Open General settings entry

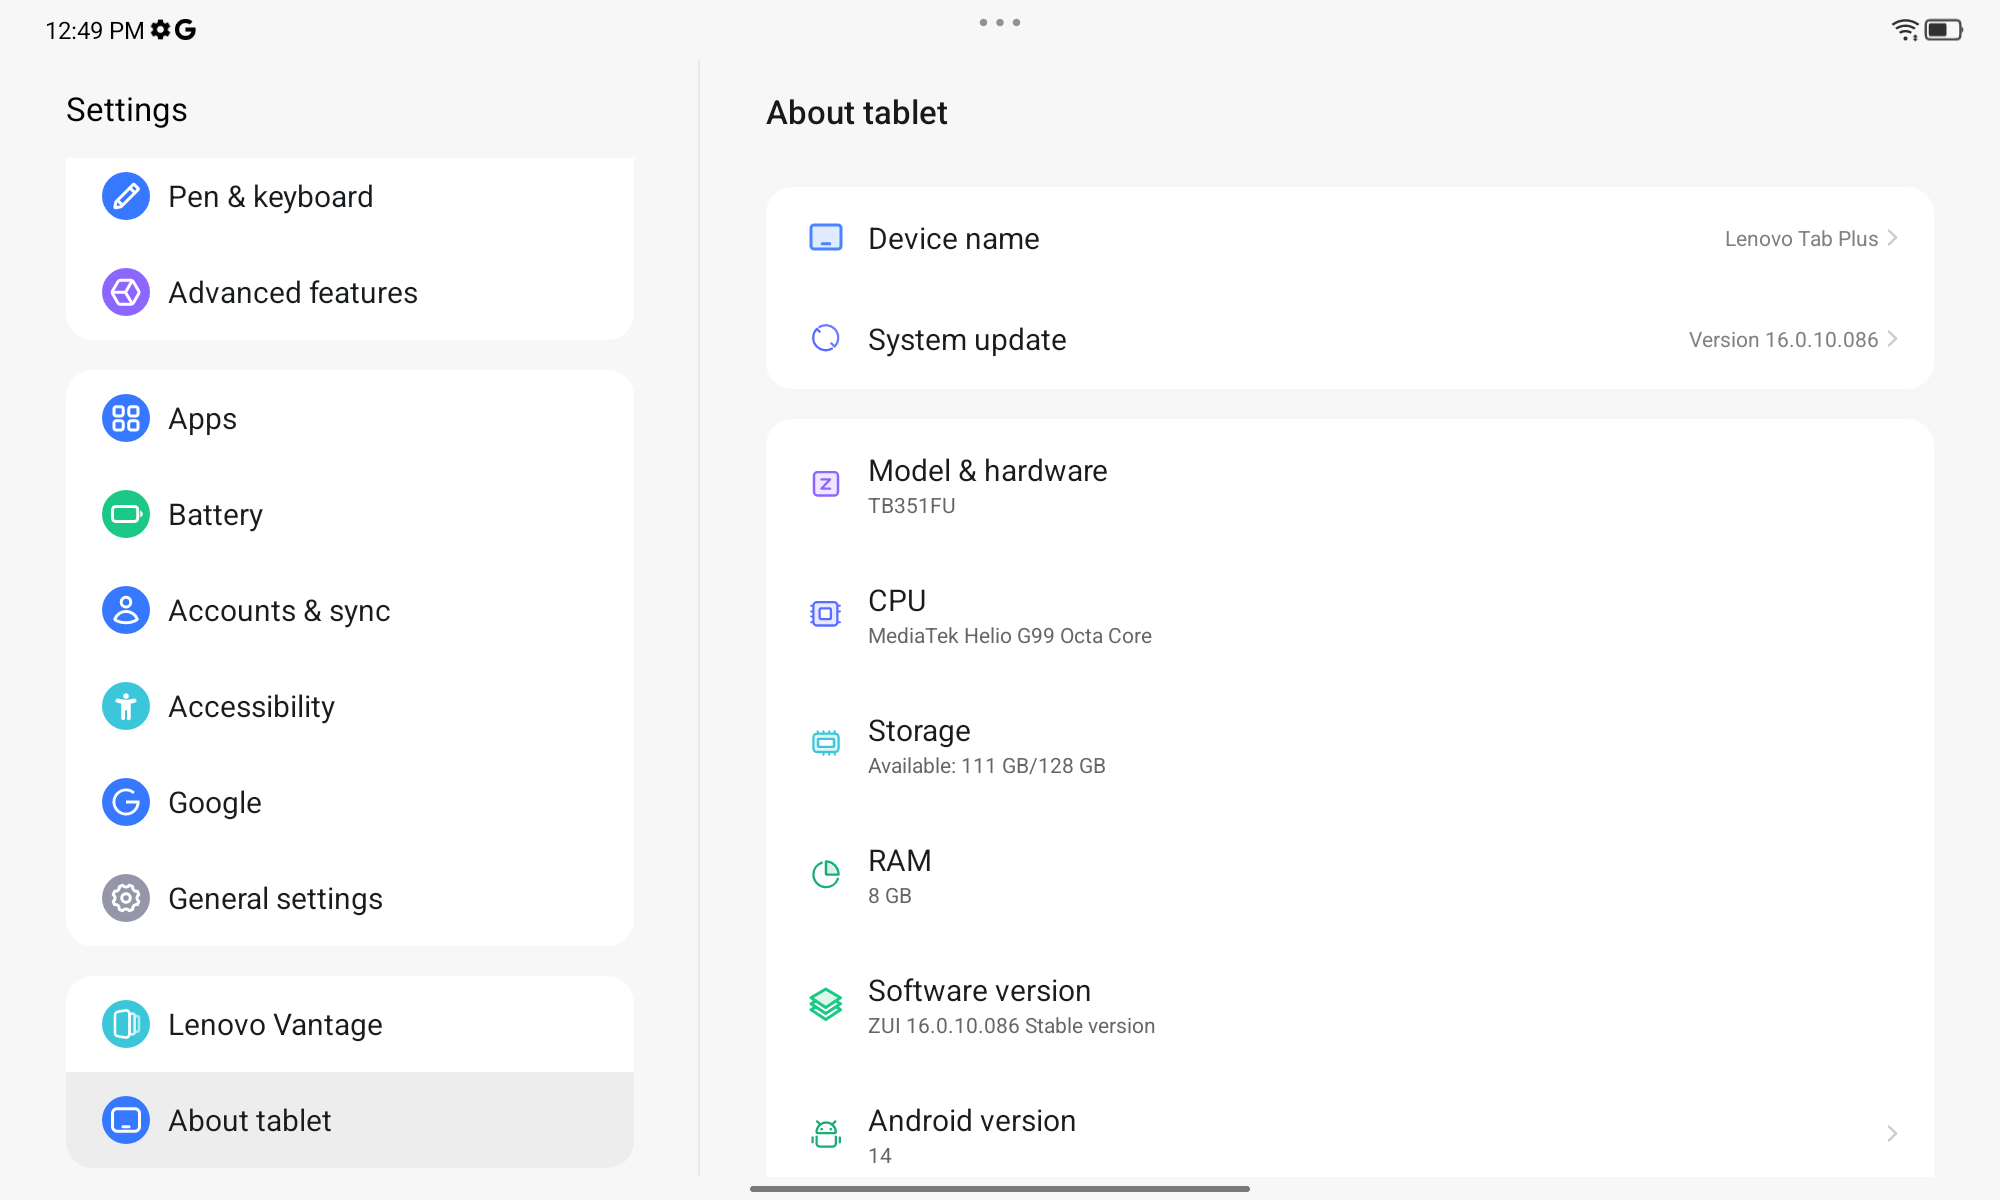coord(350,898)
